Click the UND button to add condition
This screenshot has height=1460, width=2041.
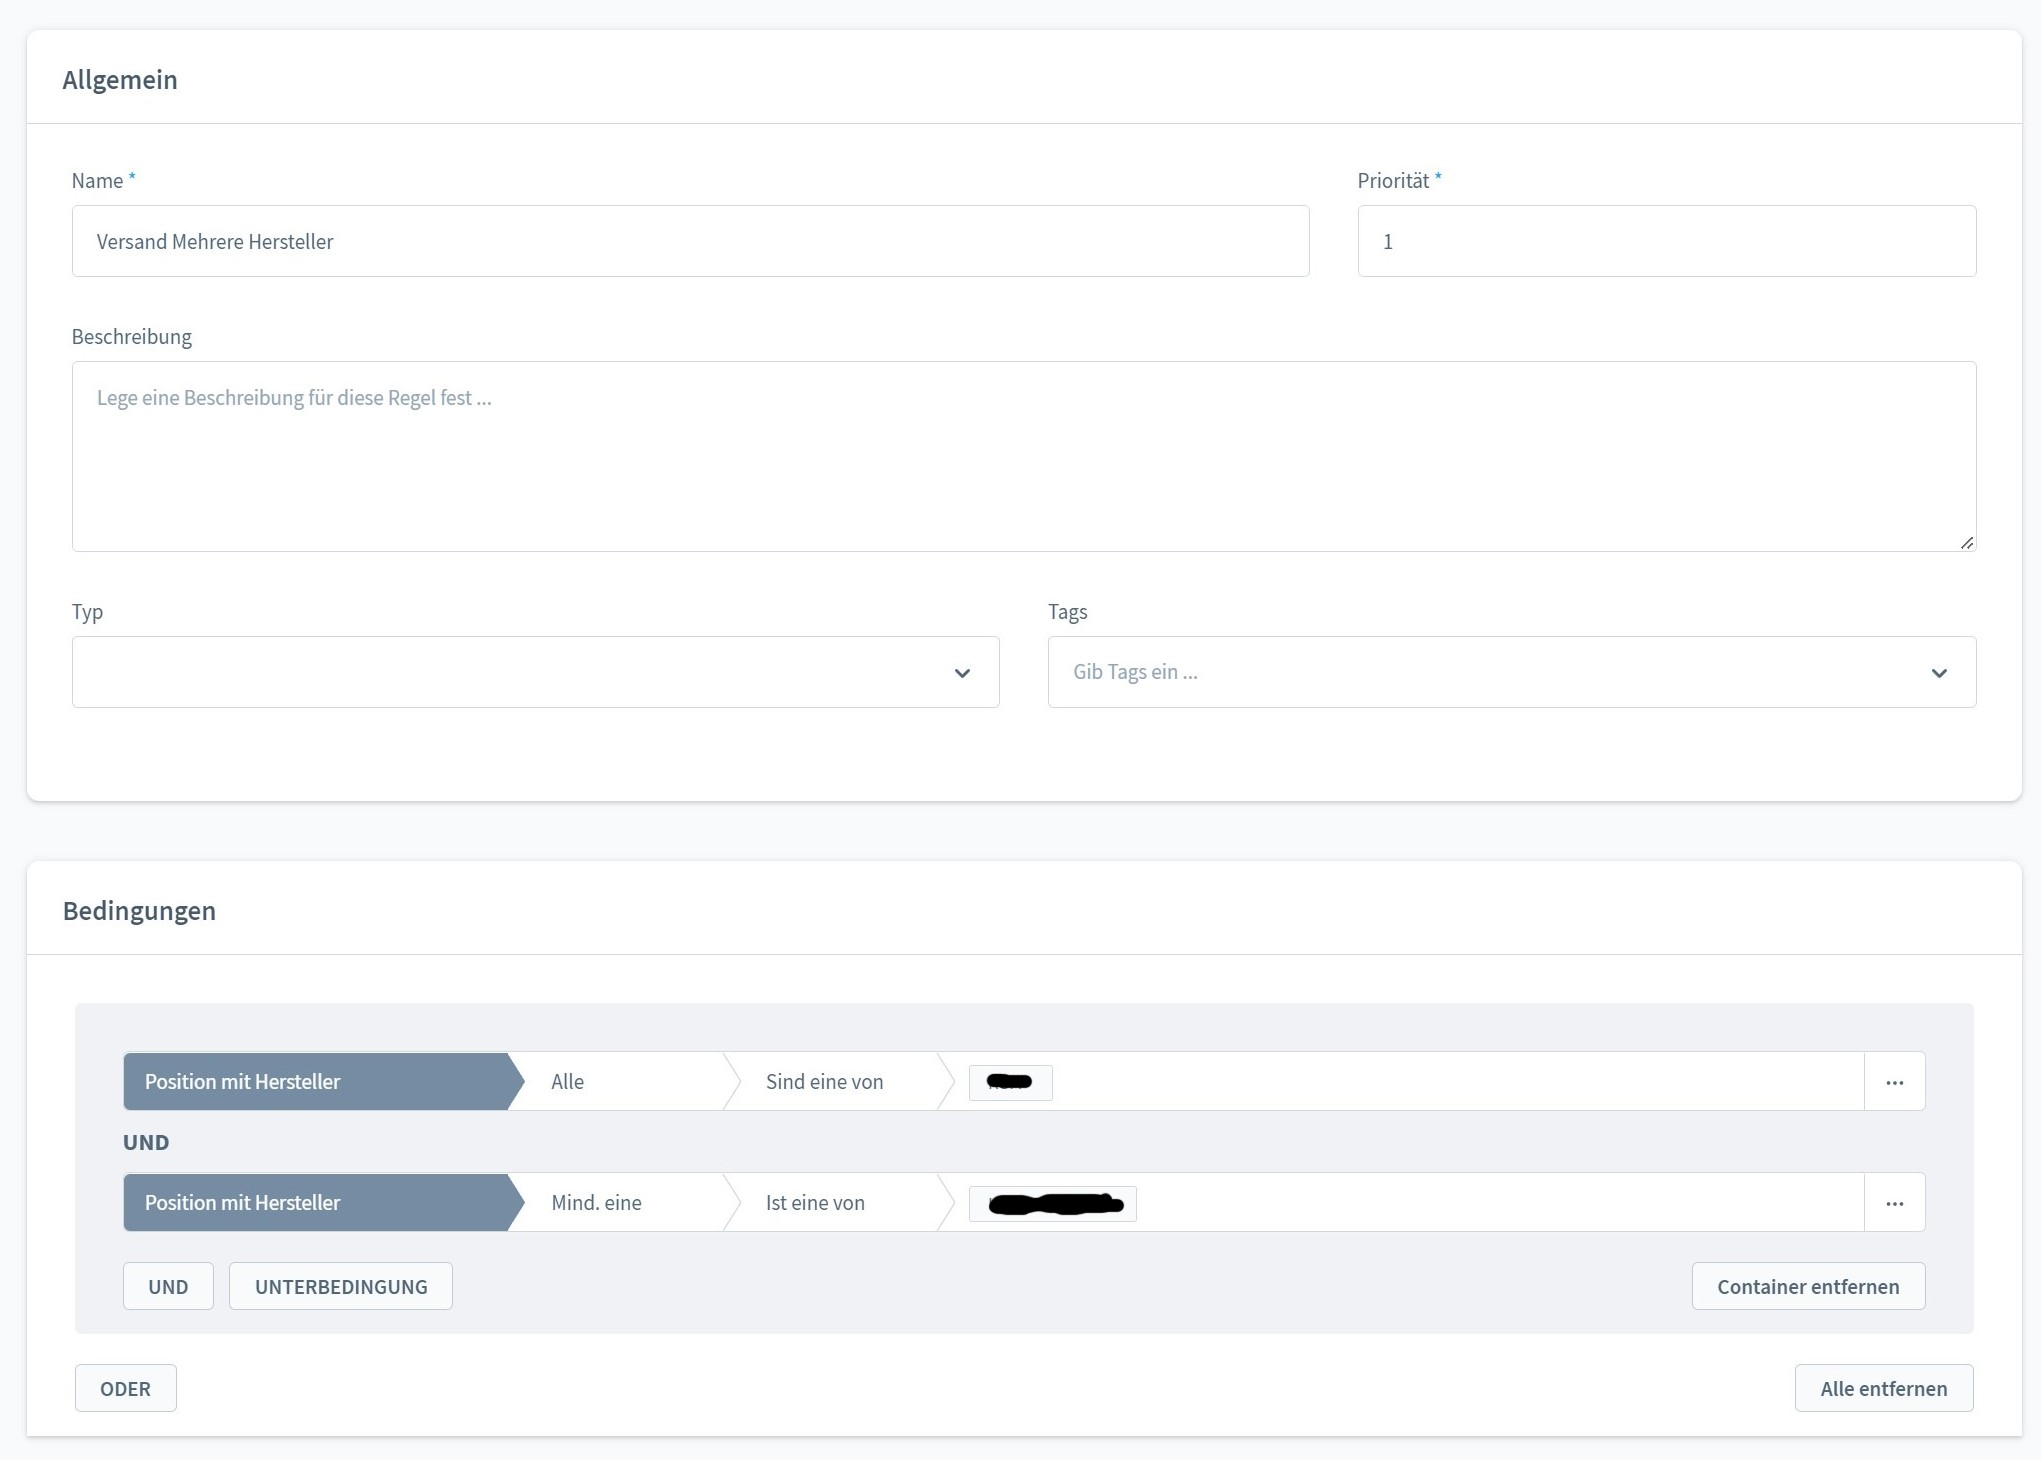coord(168,1286)
